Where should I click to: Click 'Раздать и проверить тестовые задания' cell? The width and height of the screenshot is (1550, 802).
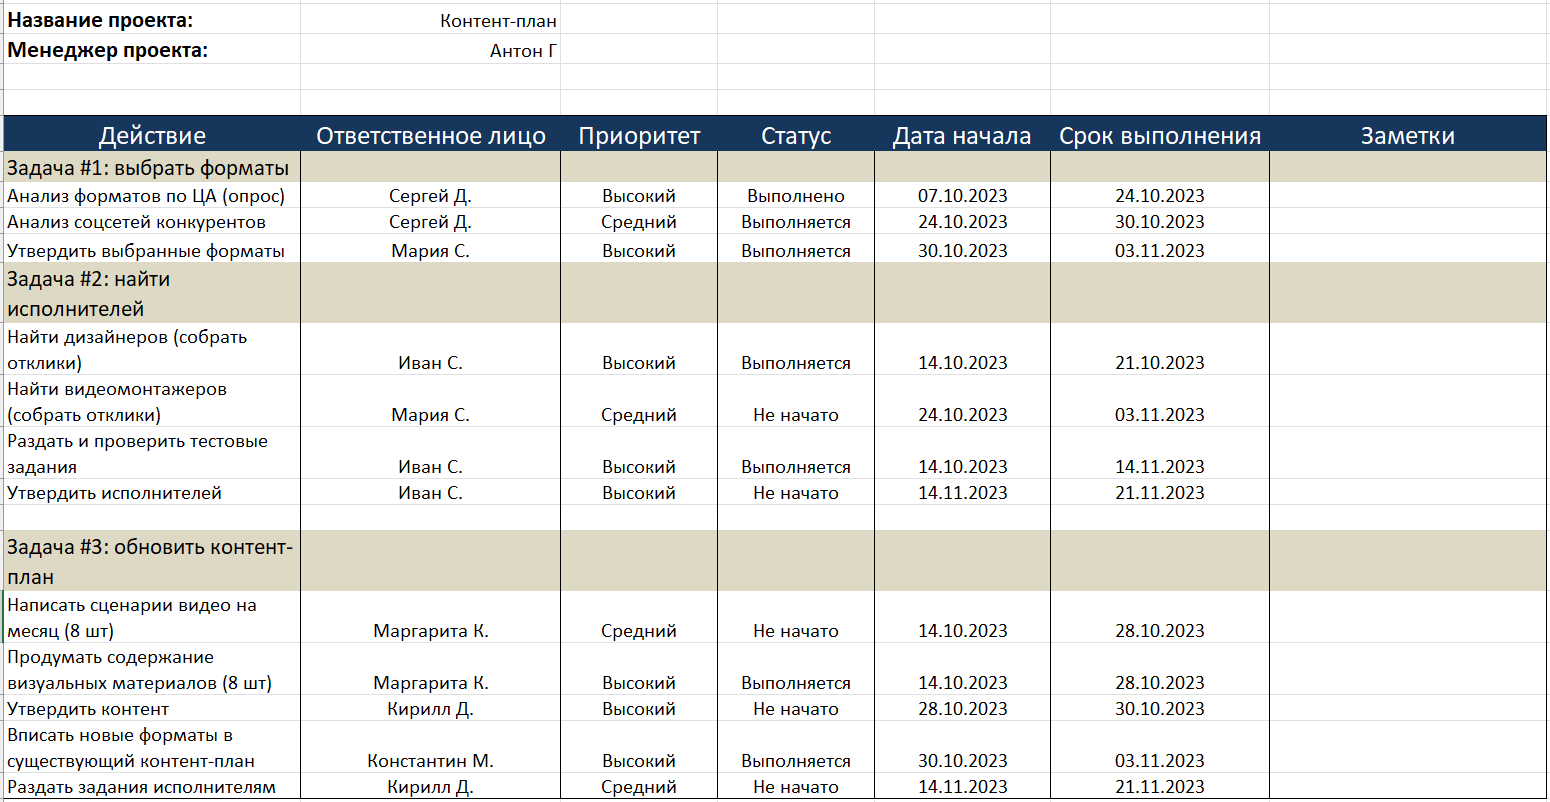pyautogui.click(x=152, y=453)
